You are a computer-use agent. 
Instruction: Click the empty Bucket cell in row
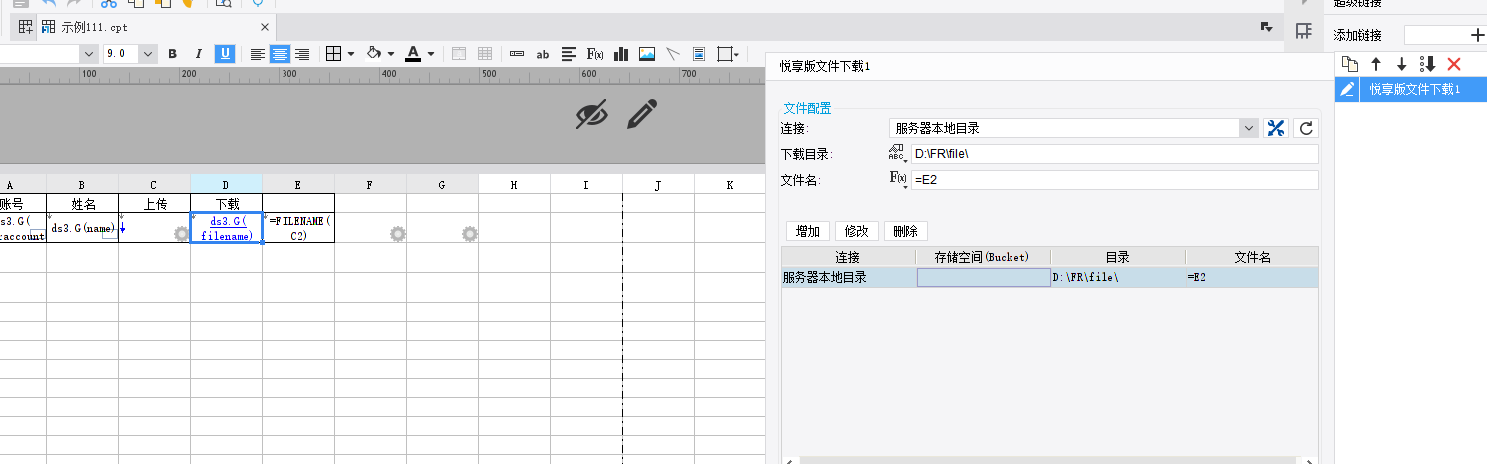[x=984, y=278]
